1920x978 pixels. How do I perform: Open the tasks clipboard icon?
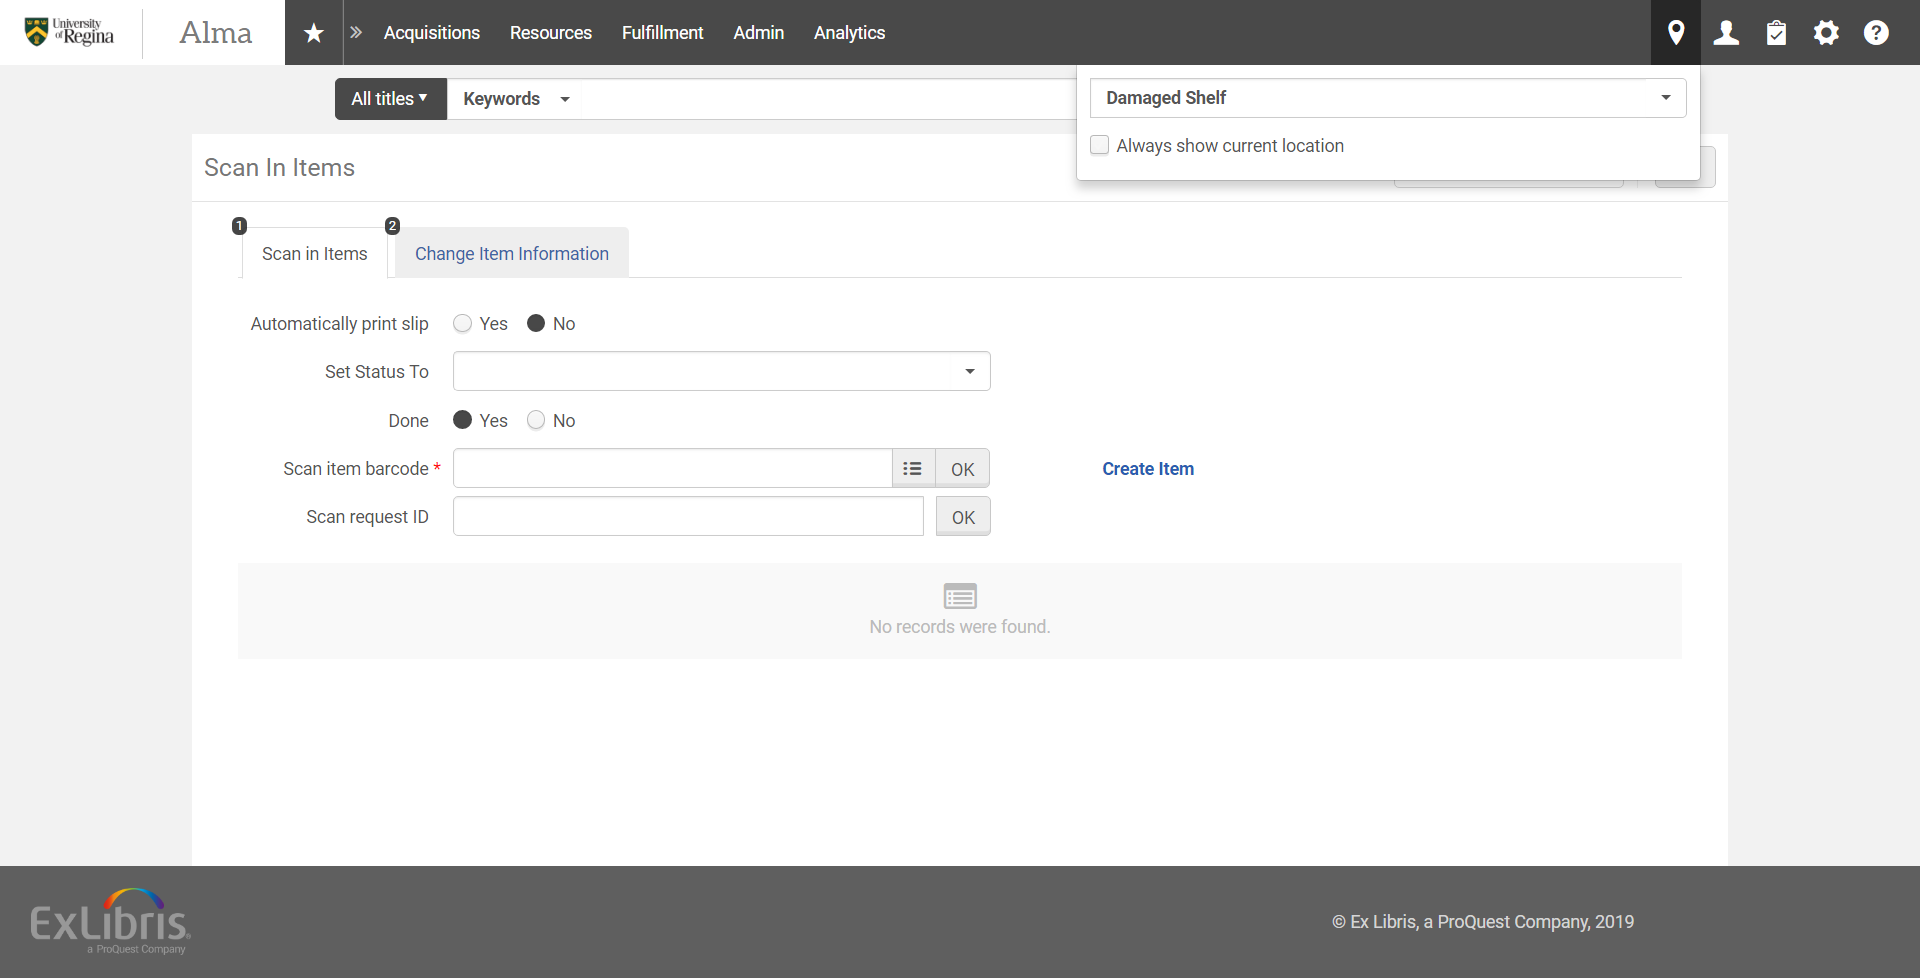[1776, 33]
